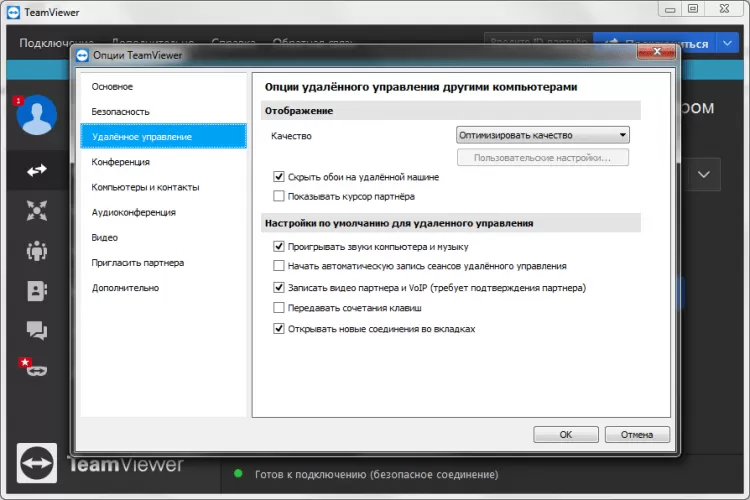Select 'Компьютеры и контакты' options category

click(163, 187)
